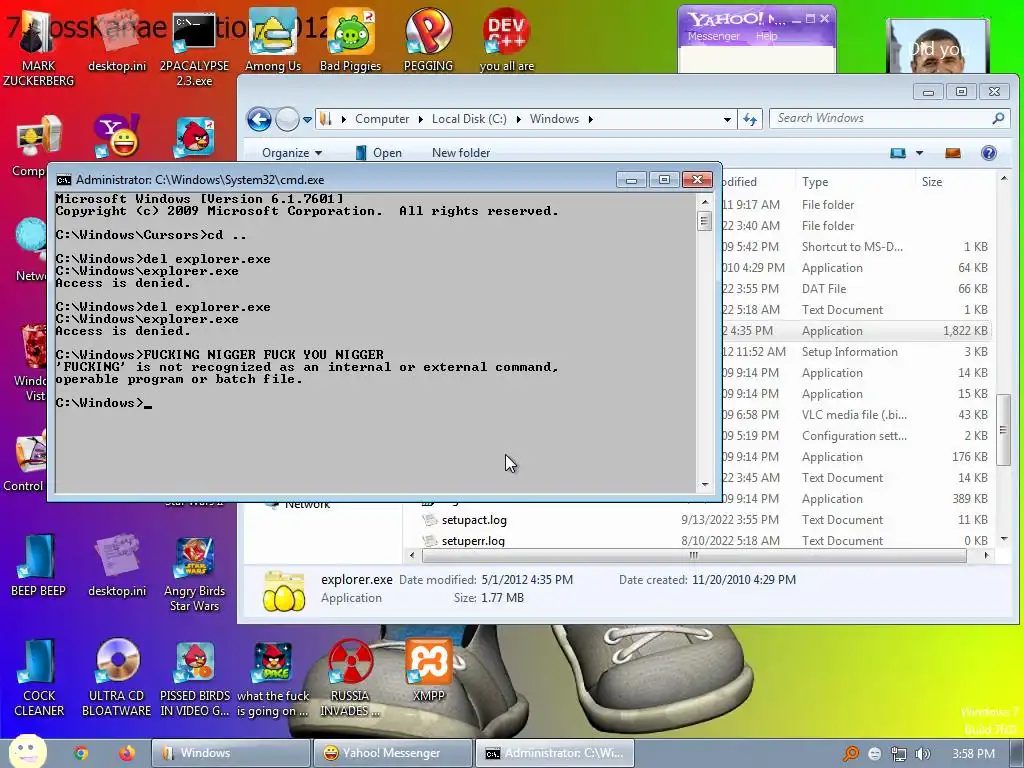Viewport: 1024px width, 768px height.
Task: Select the Yahoo Messenger desktop icon
Action: point(116,136)
